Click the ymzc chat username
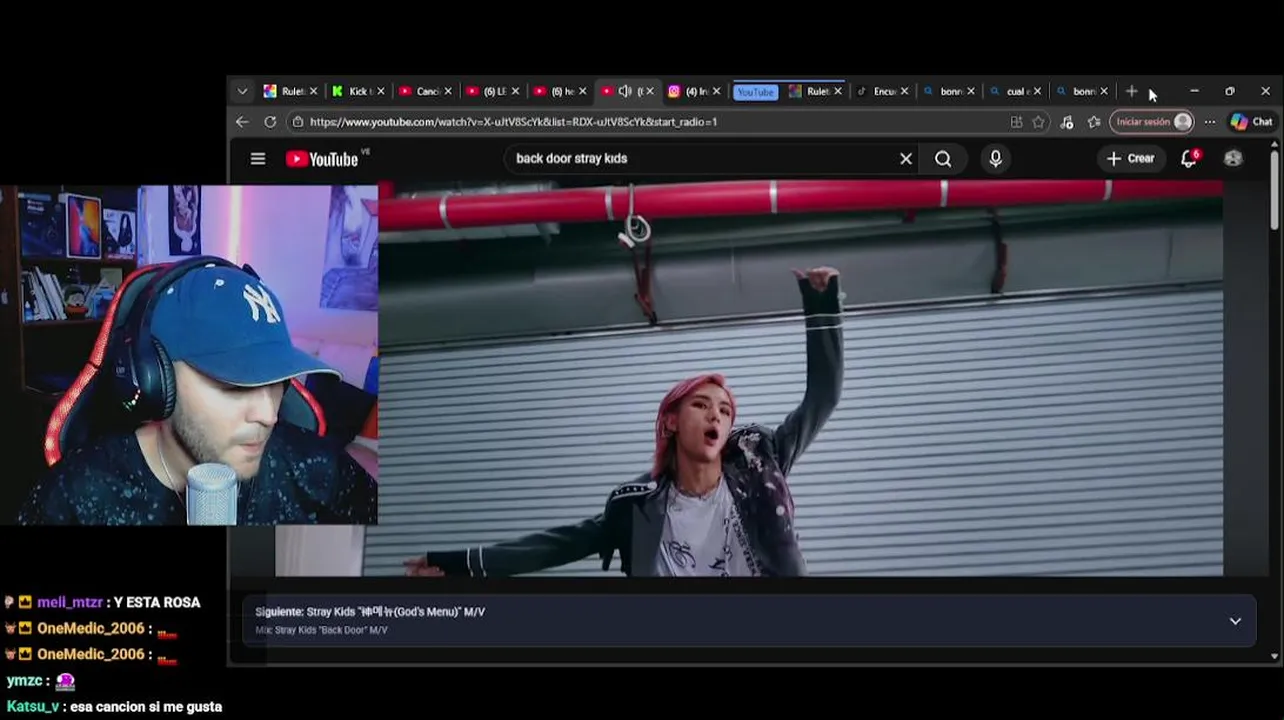This screenshot has height=720, width=1284. click(24, 680)
